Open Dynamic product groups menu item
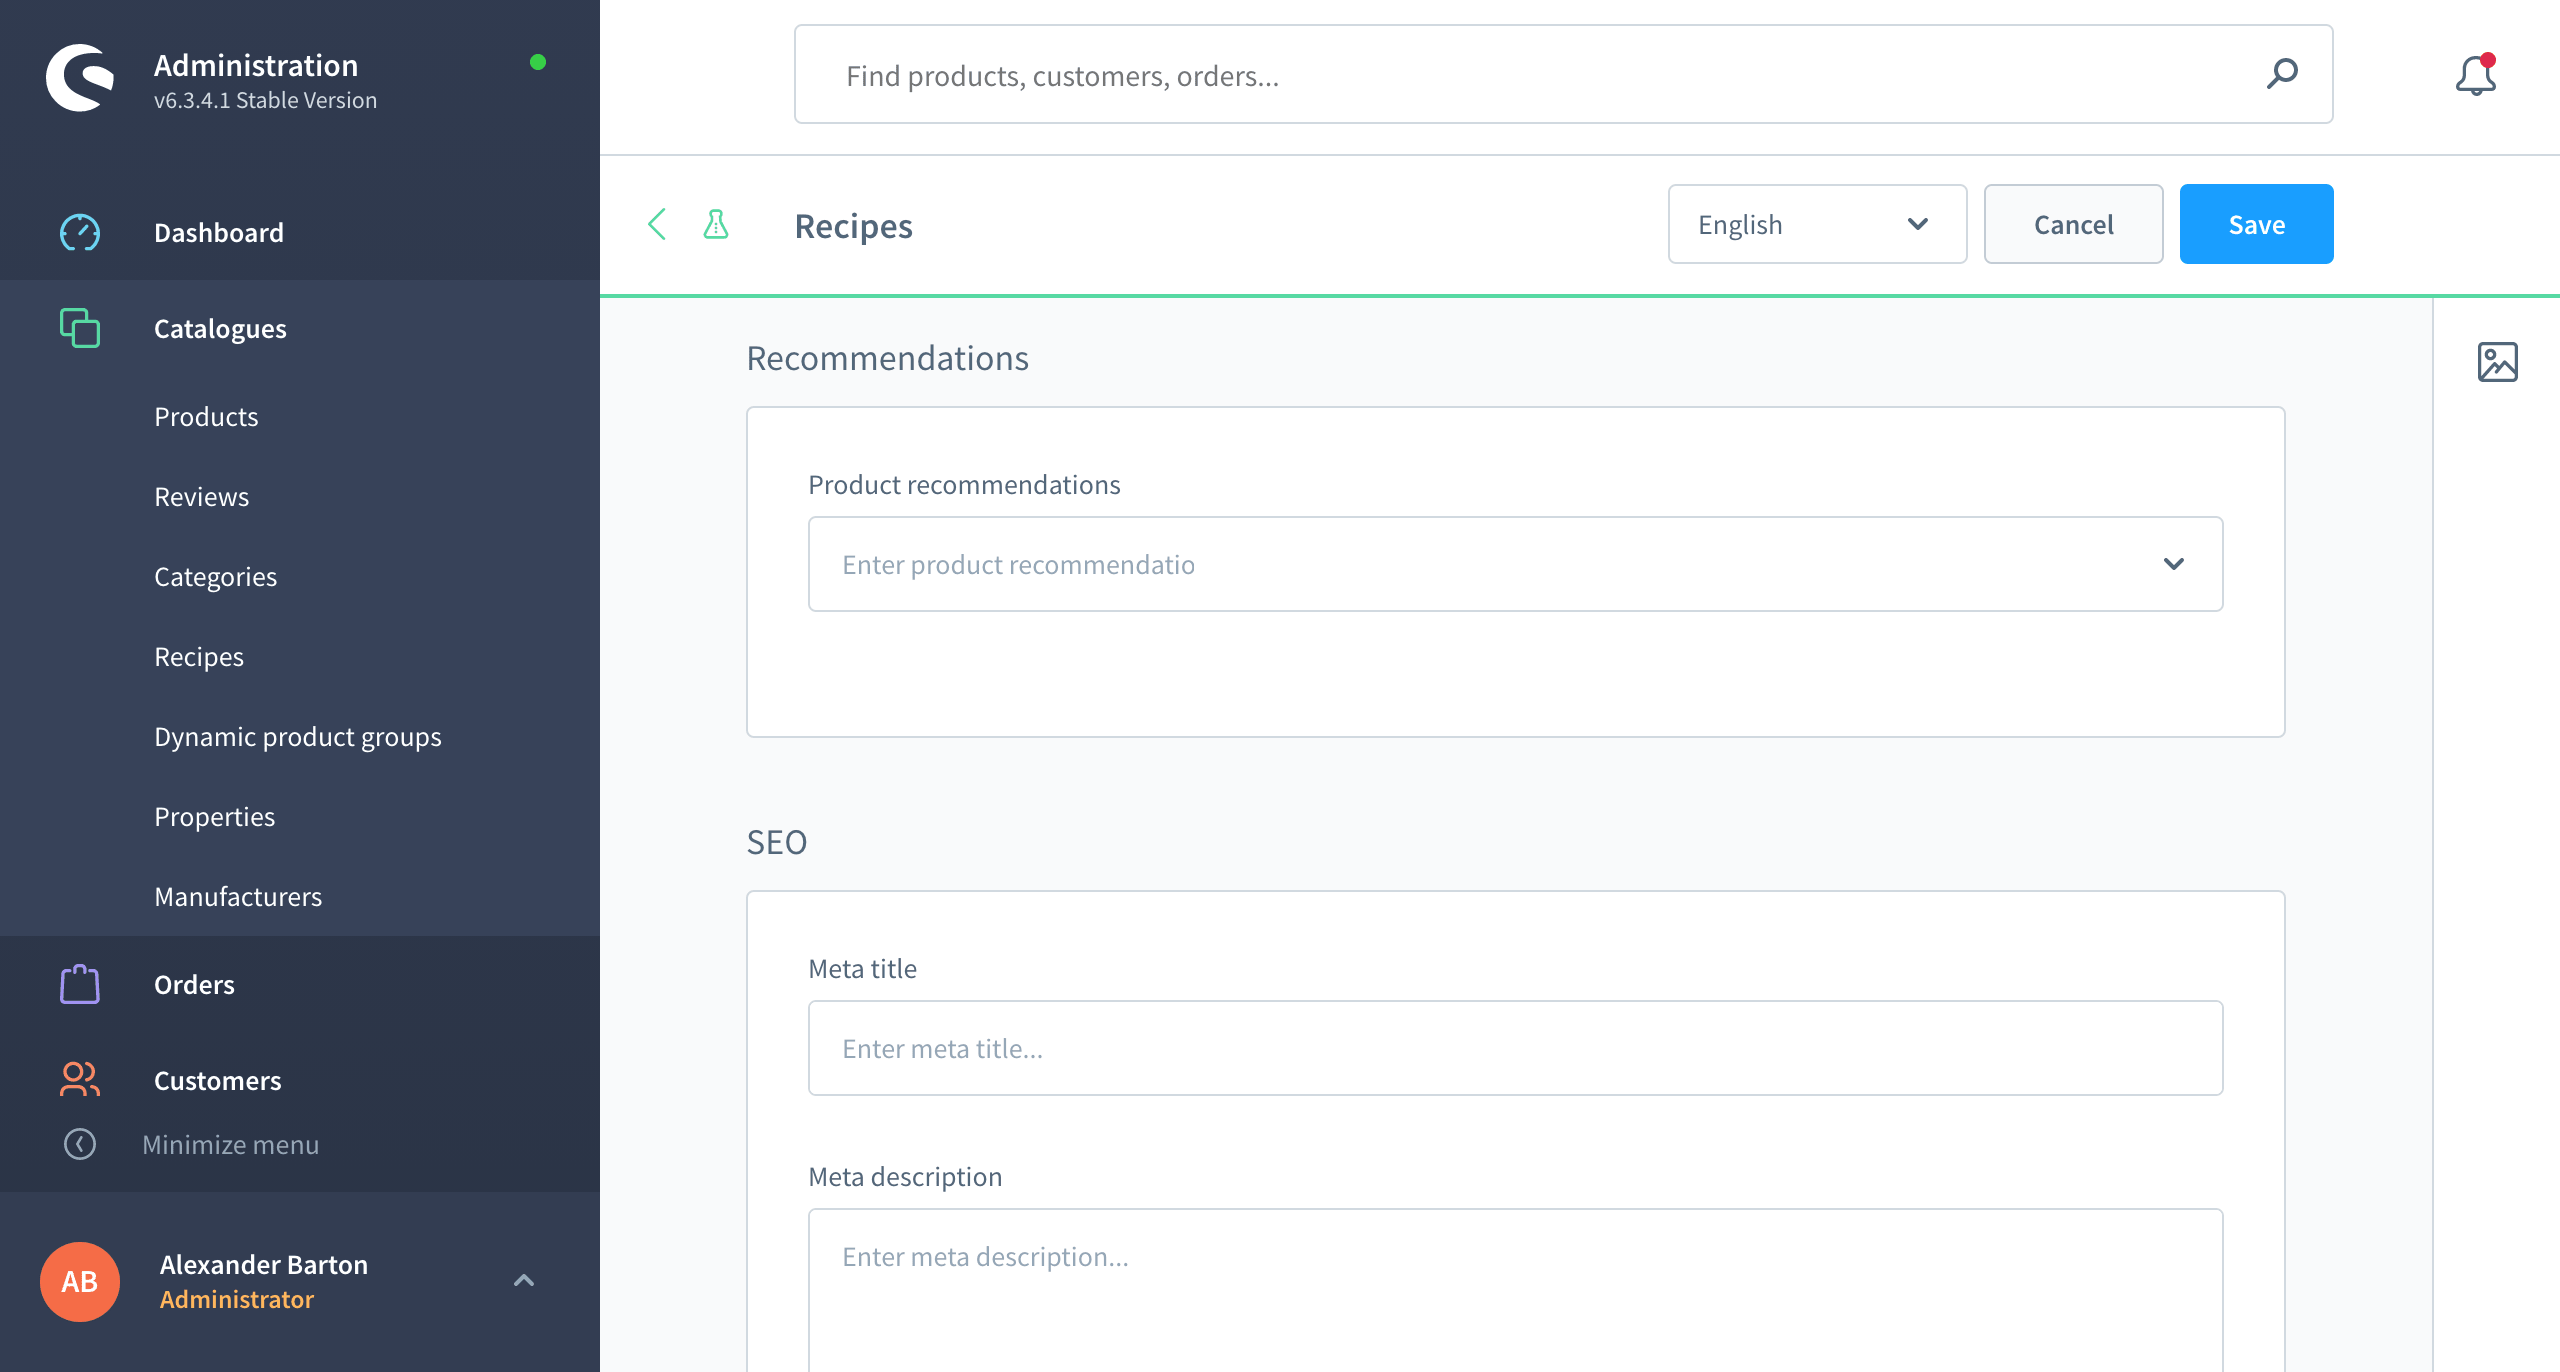2560x1372 pixels. [298, 736]
